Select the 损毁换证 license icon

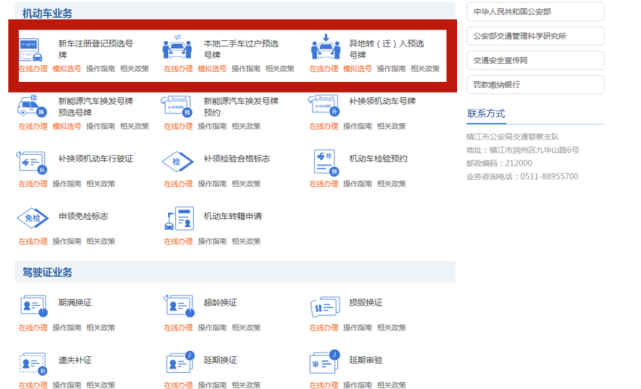325,307
